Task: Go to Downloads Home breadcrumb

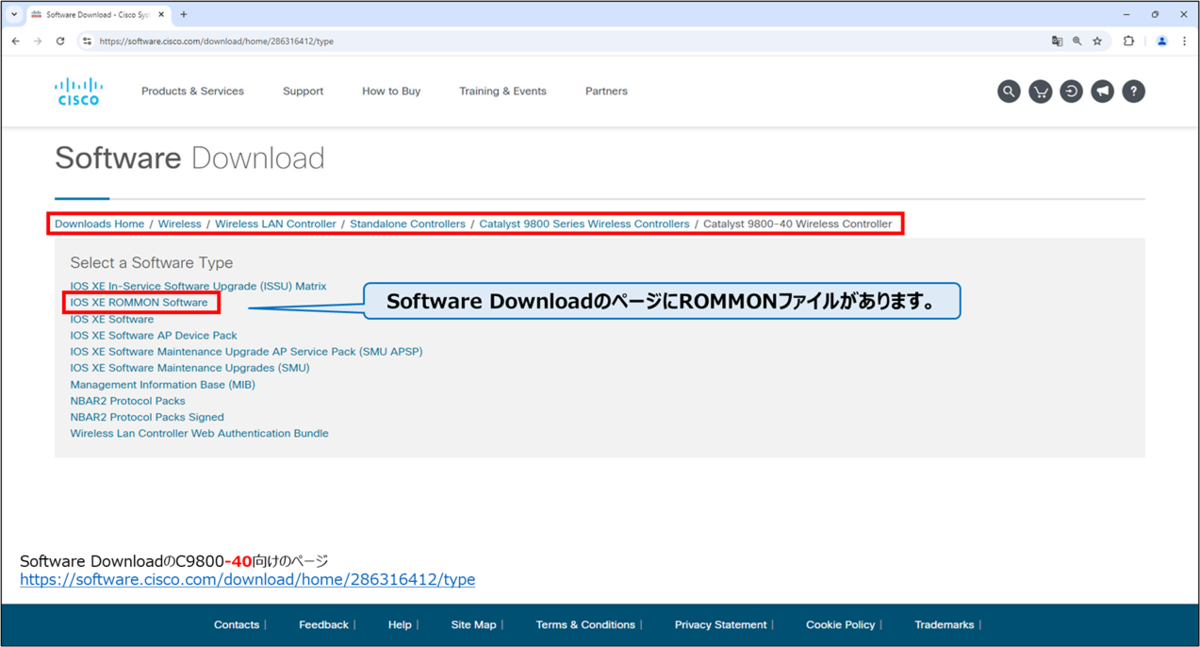Action: (99, 224)
